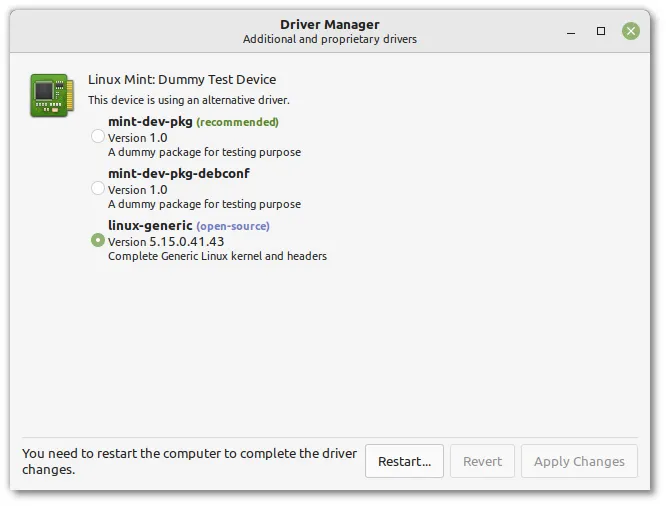Click 'Complete Generic Linux kernel and headers' description
The height and width of the screenshot is (506, 666).
[x=217, y=256]
